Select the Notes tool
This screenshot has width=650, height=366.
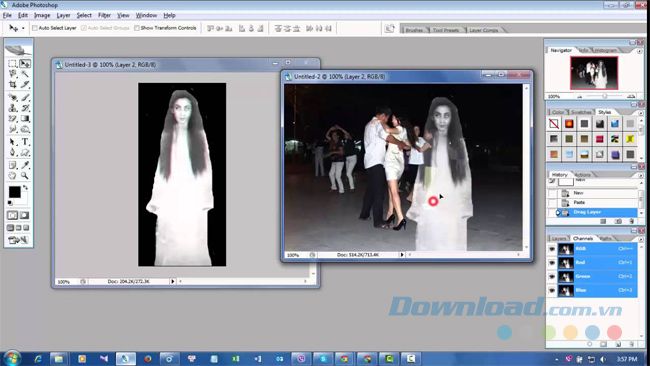12,165
